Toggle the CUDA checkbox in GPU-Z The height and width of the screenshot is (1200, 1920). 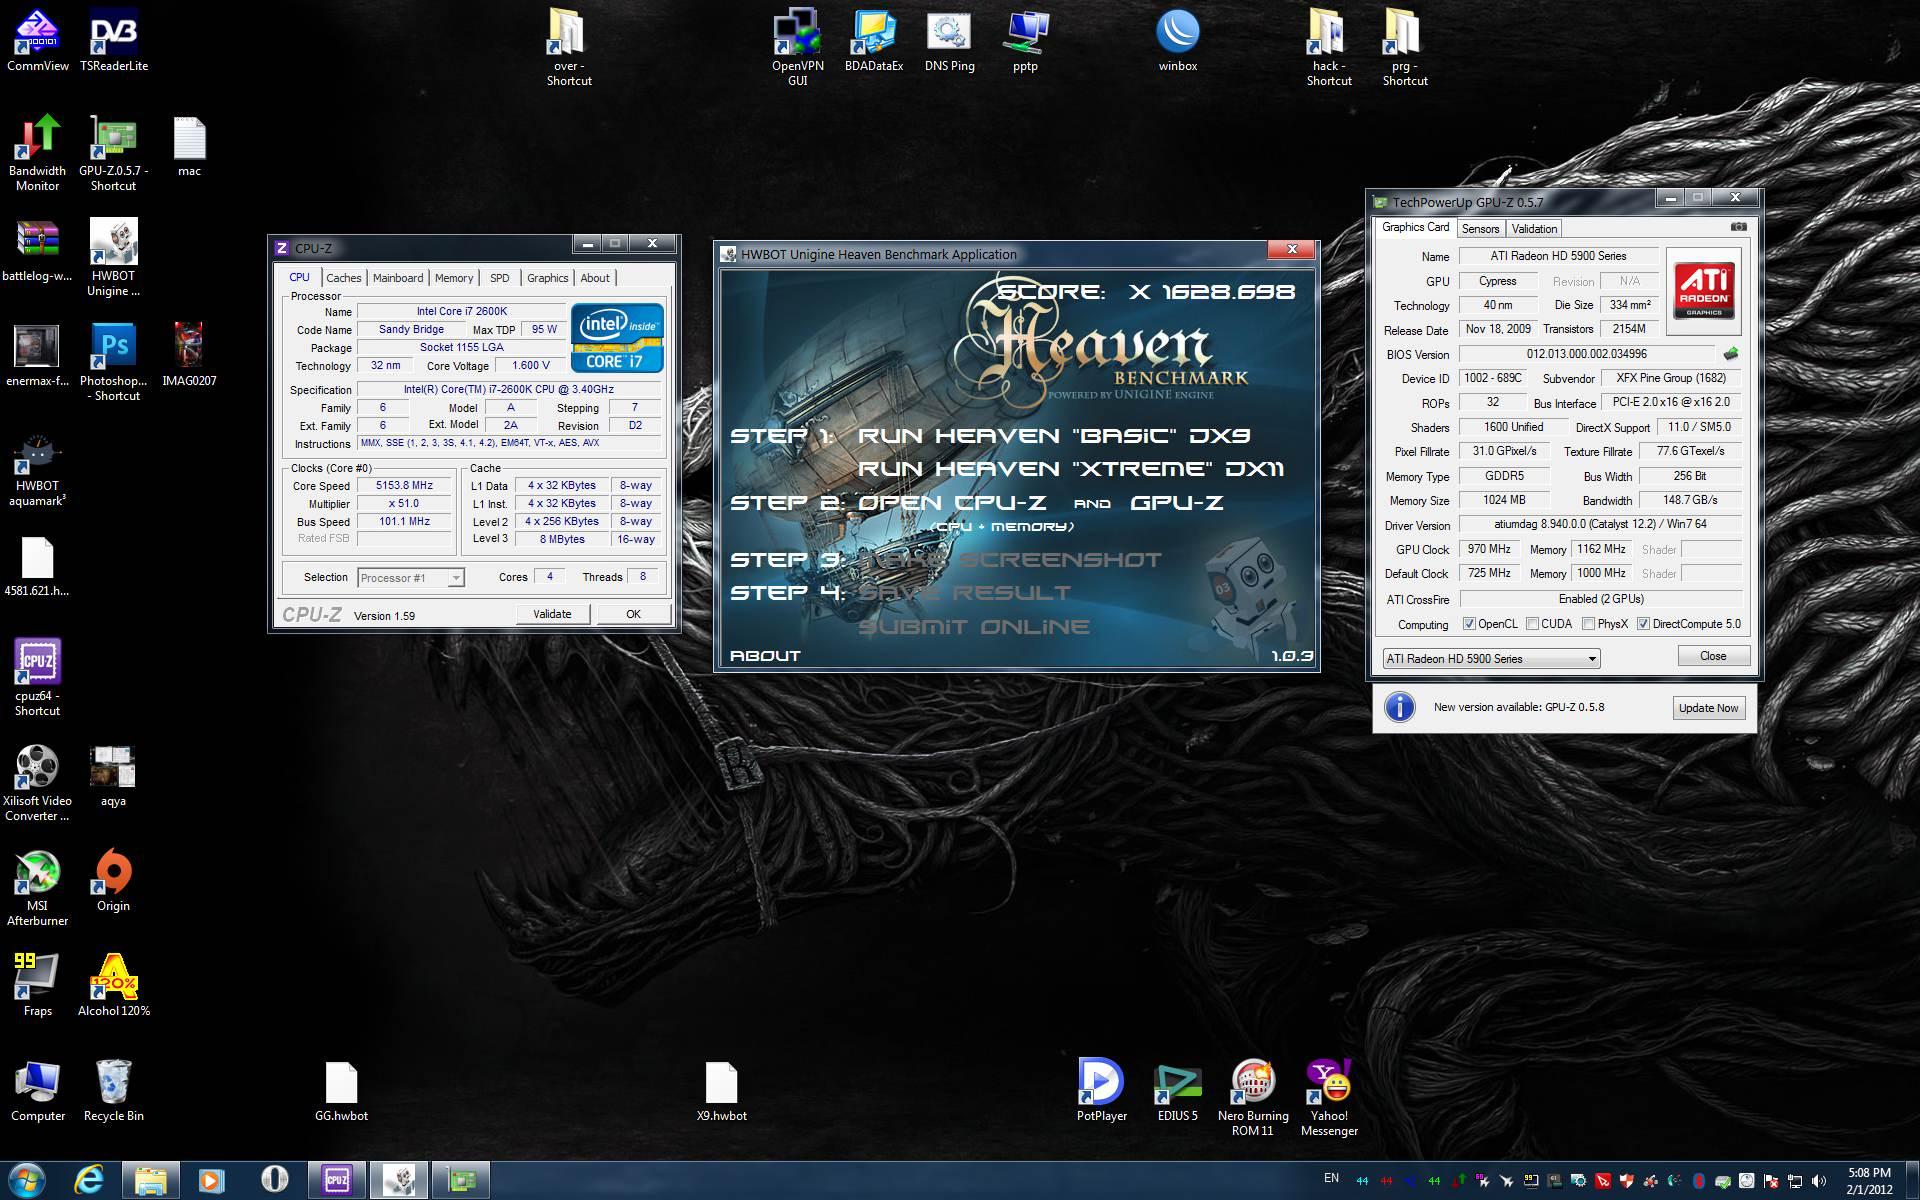1532,624
